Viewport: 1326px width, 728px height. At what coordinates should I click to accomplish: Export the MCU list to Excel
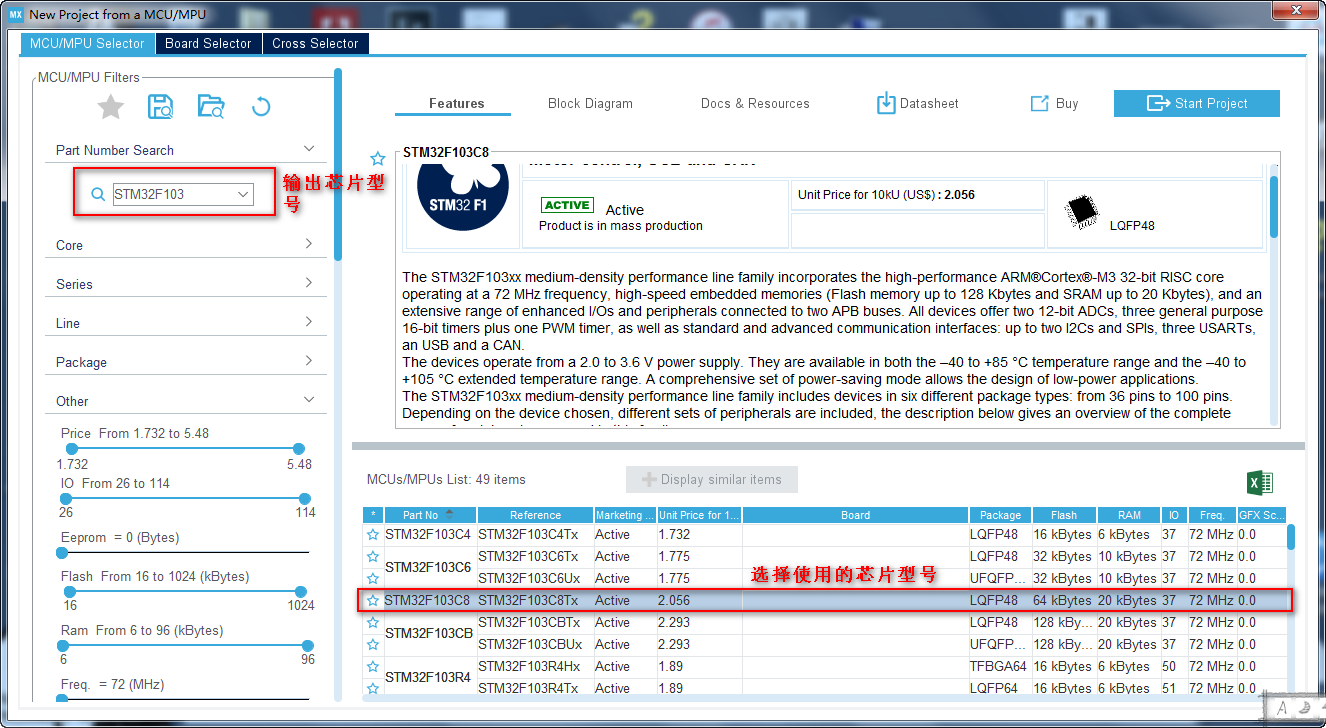point(1260,482)
